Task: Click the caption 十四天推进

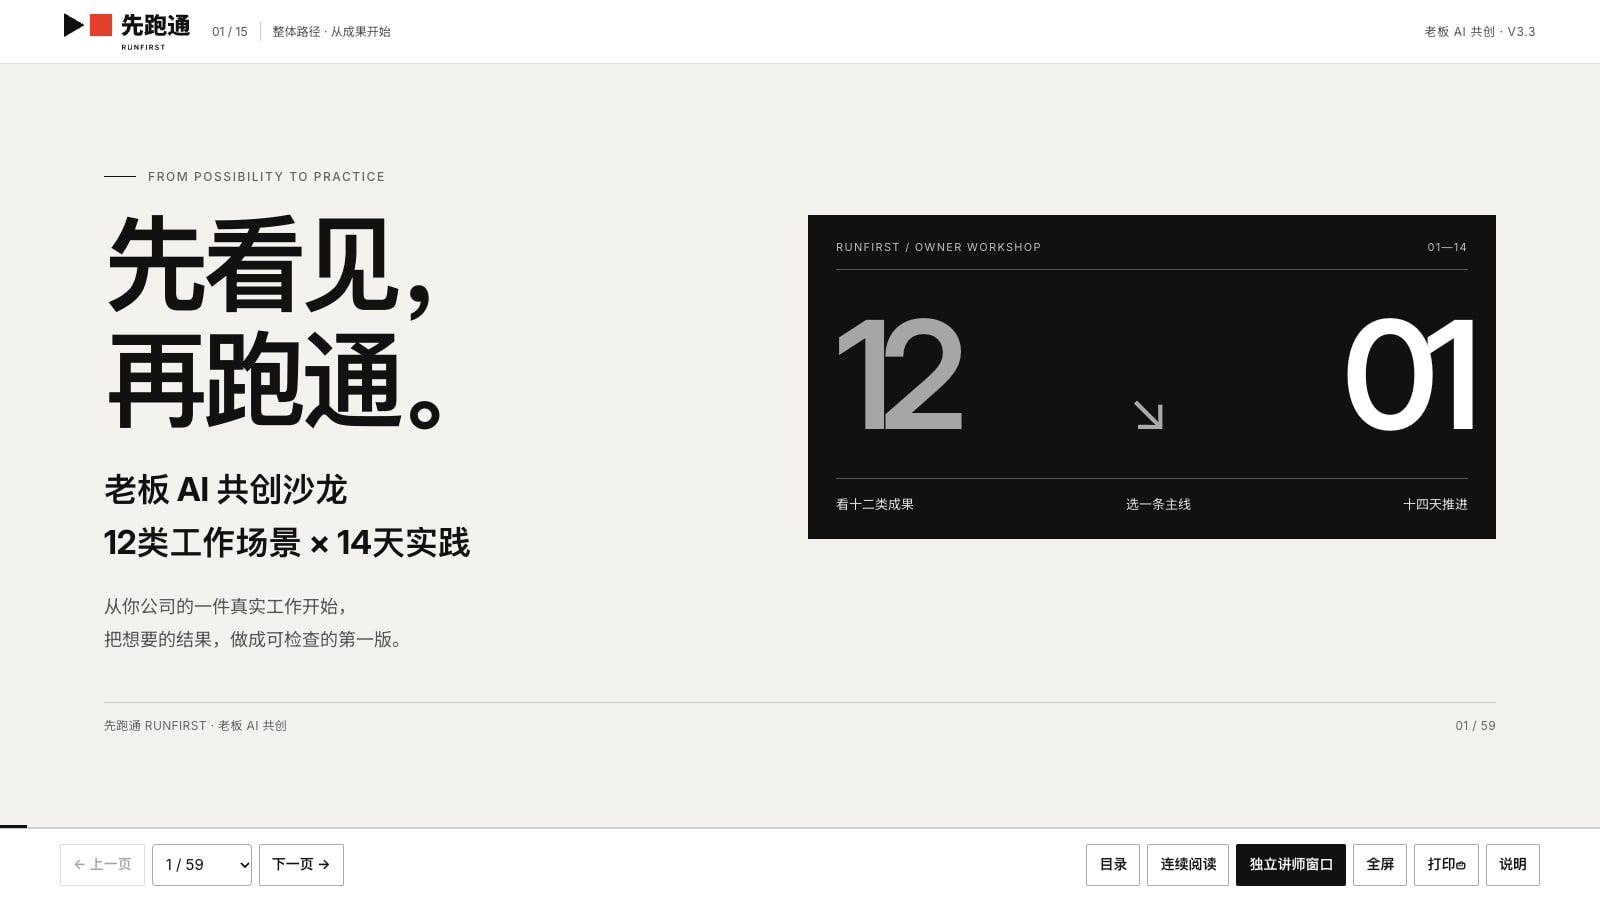Action: pyautogui.click(x=1435, y=505)
